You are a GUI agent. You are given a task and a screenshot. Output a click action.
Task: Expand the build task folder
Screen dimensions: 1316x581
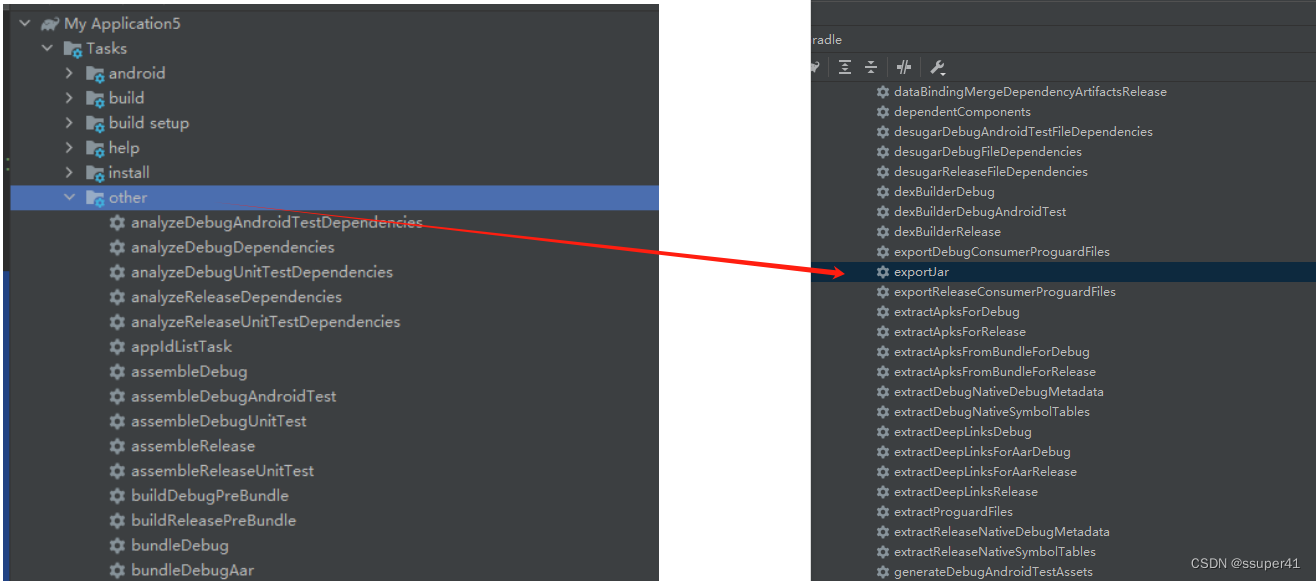(69, 98)
